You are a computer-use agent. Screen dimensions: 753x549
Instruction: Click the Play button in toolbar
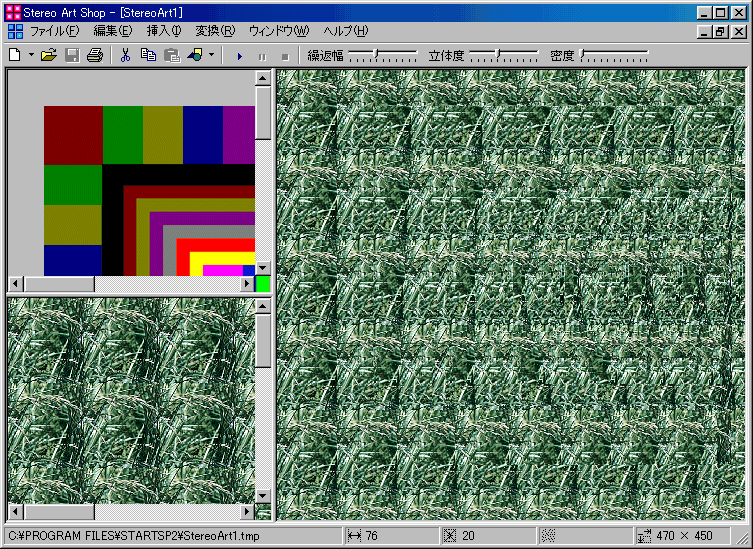(240, 57)
